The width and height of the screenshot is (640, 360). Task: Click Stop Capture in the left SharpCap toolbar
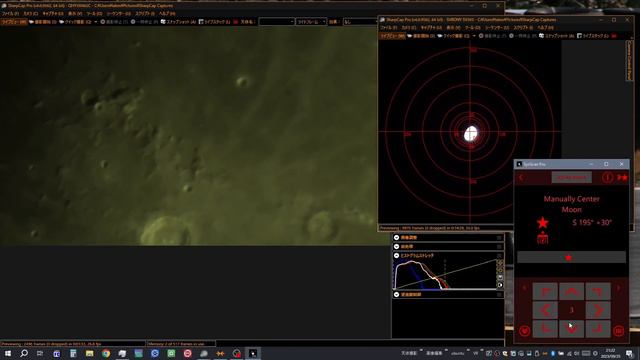[x=114, y=22]
